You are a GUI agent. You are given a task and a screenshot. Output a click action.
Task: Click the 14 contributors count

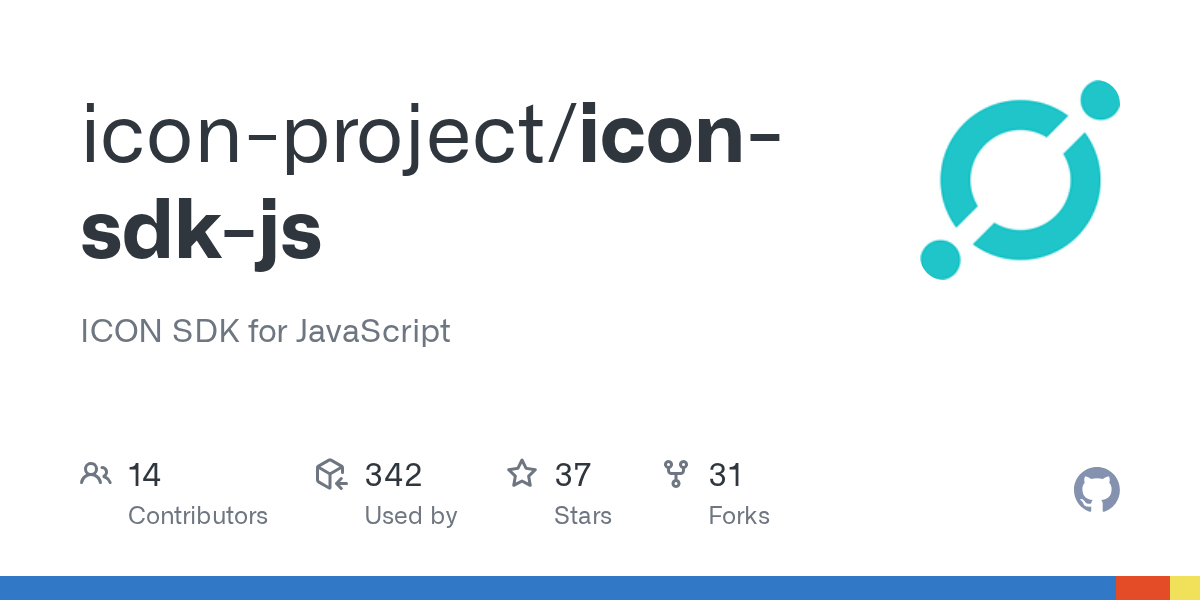144,474
